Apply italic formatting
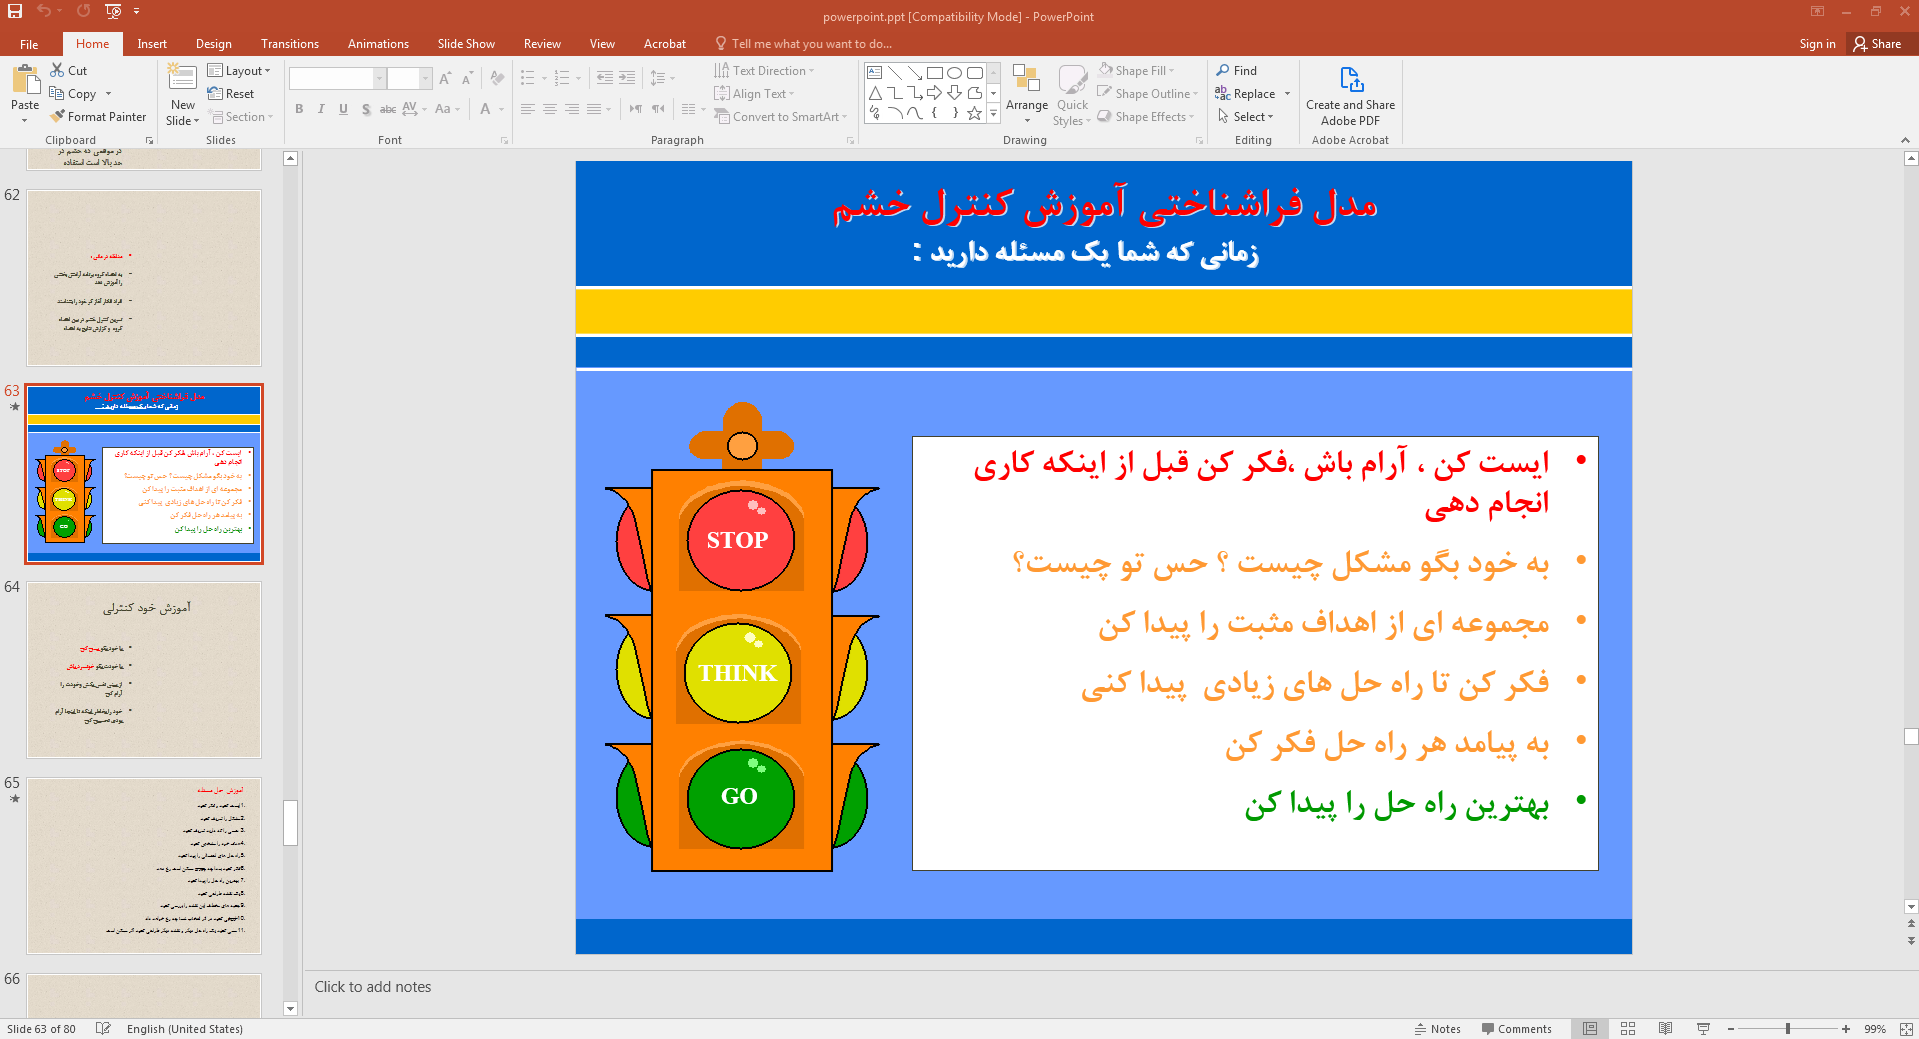 click(320, 109)
